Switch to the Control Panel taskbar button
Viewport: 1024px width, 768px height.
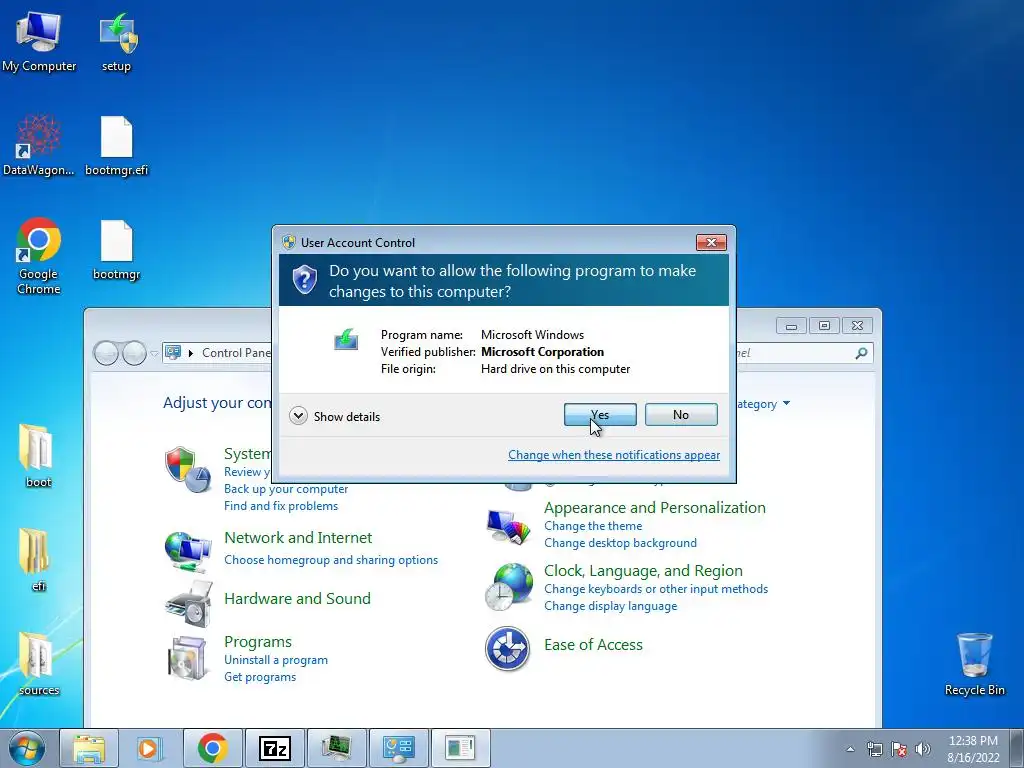point(399,748)
